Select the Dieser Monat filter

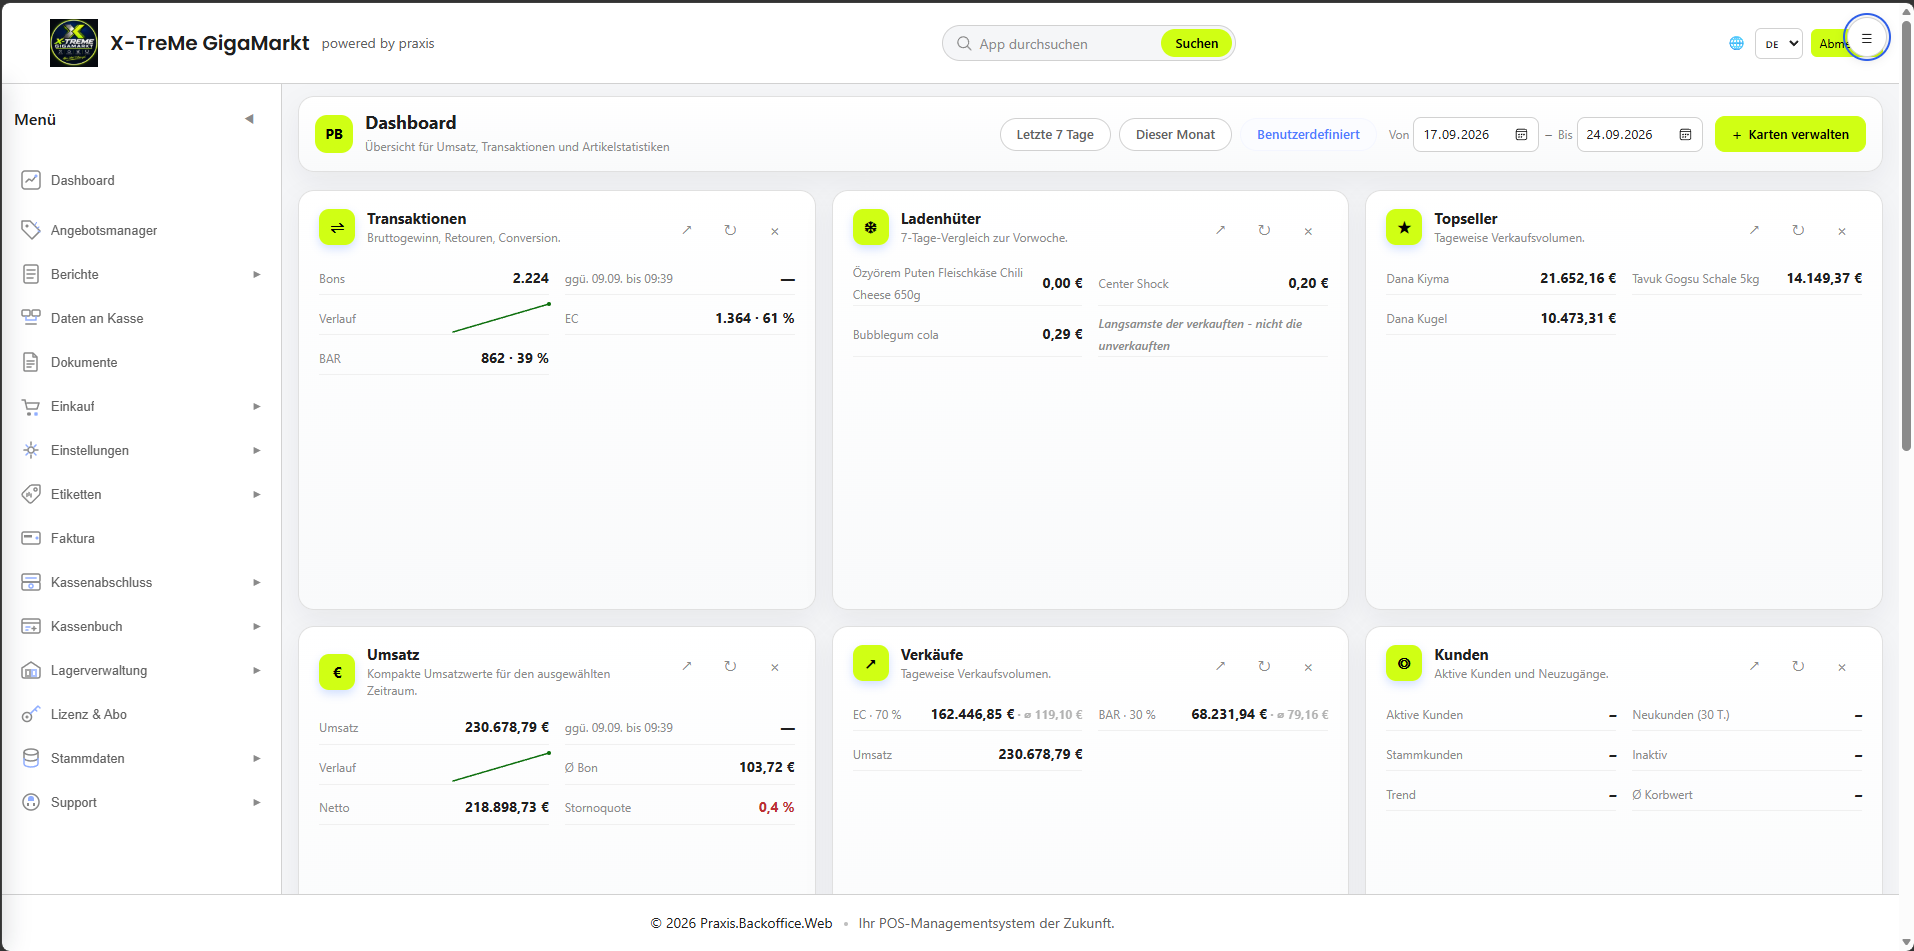point(1175,134)
